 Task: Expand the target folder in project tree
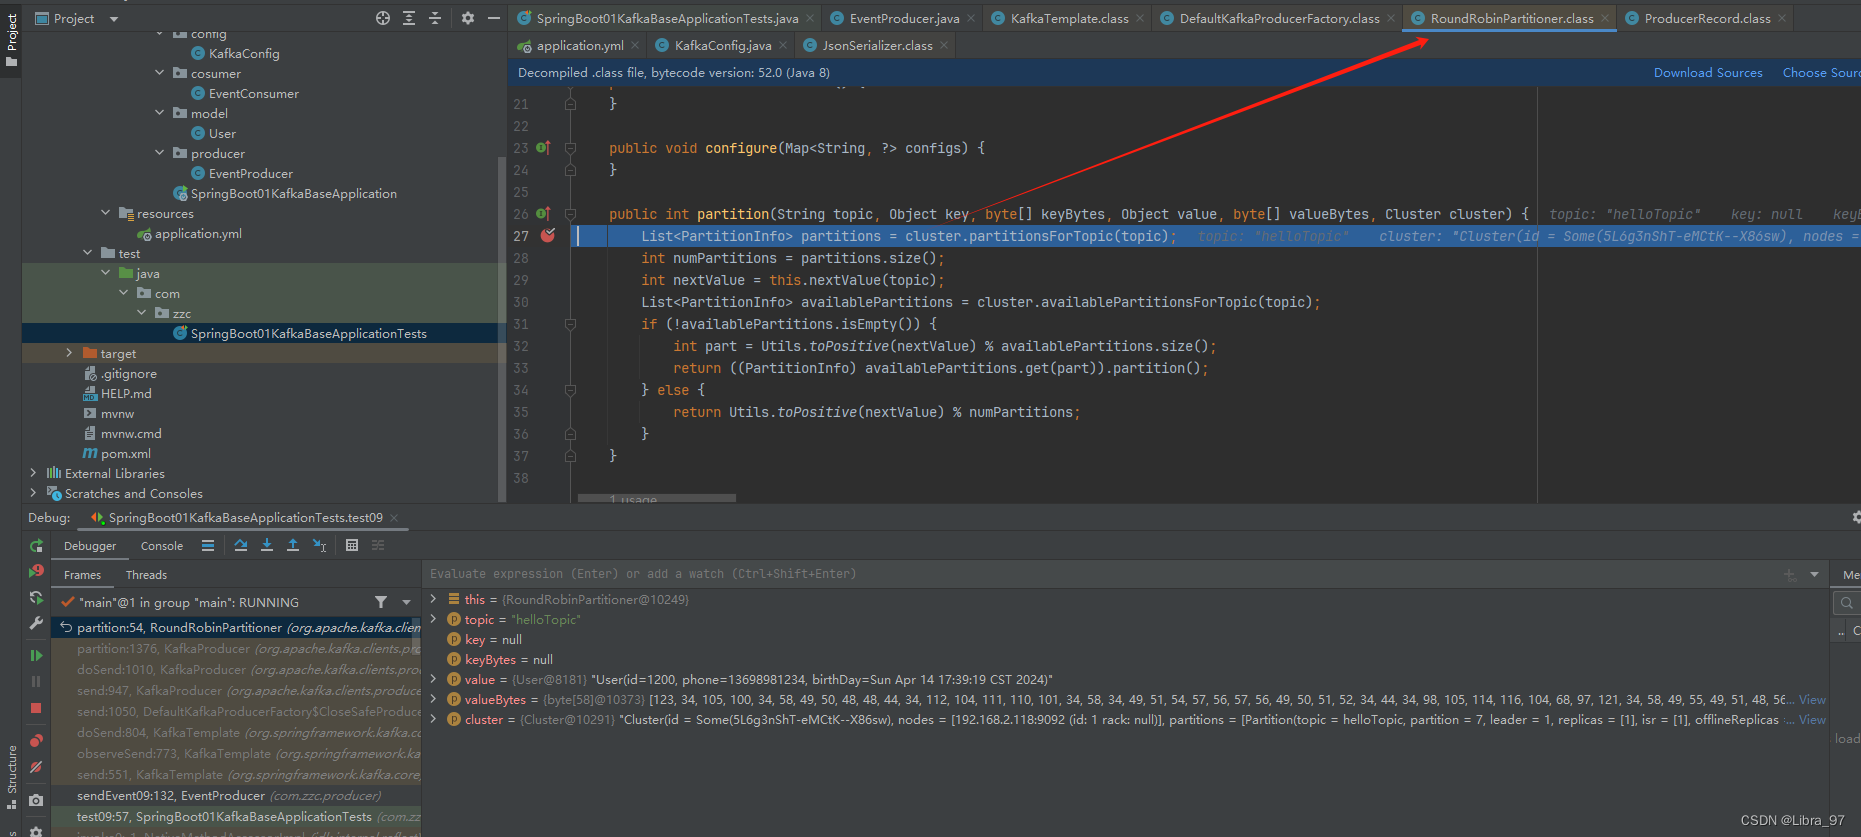[x=69, y=353]
